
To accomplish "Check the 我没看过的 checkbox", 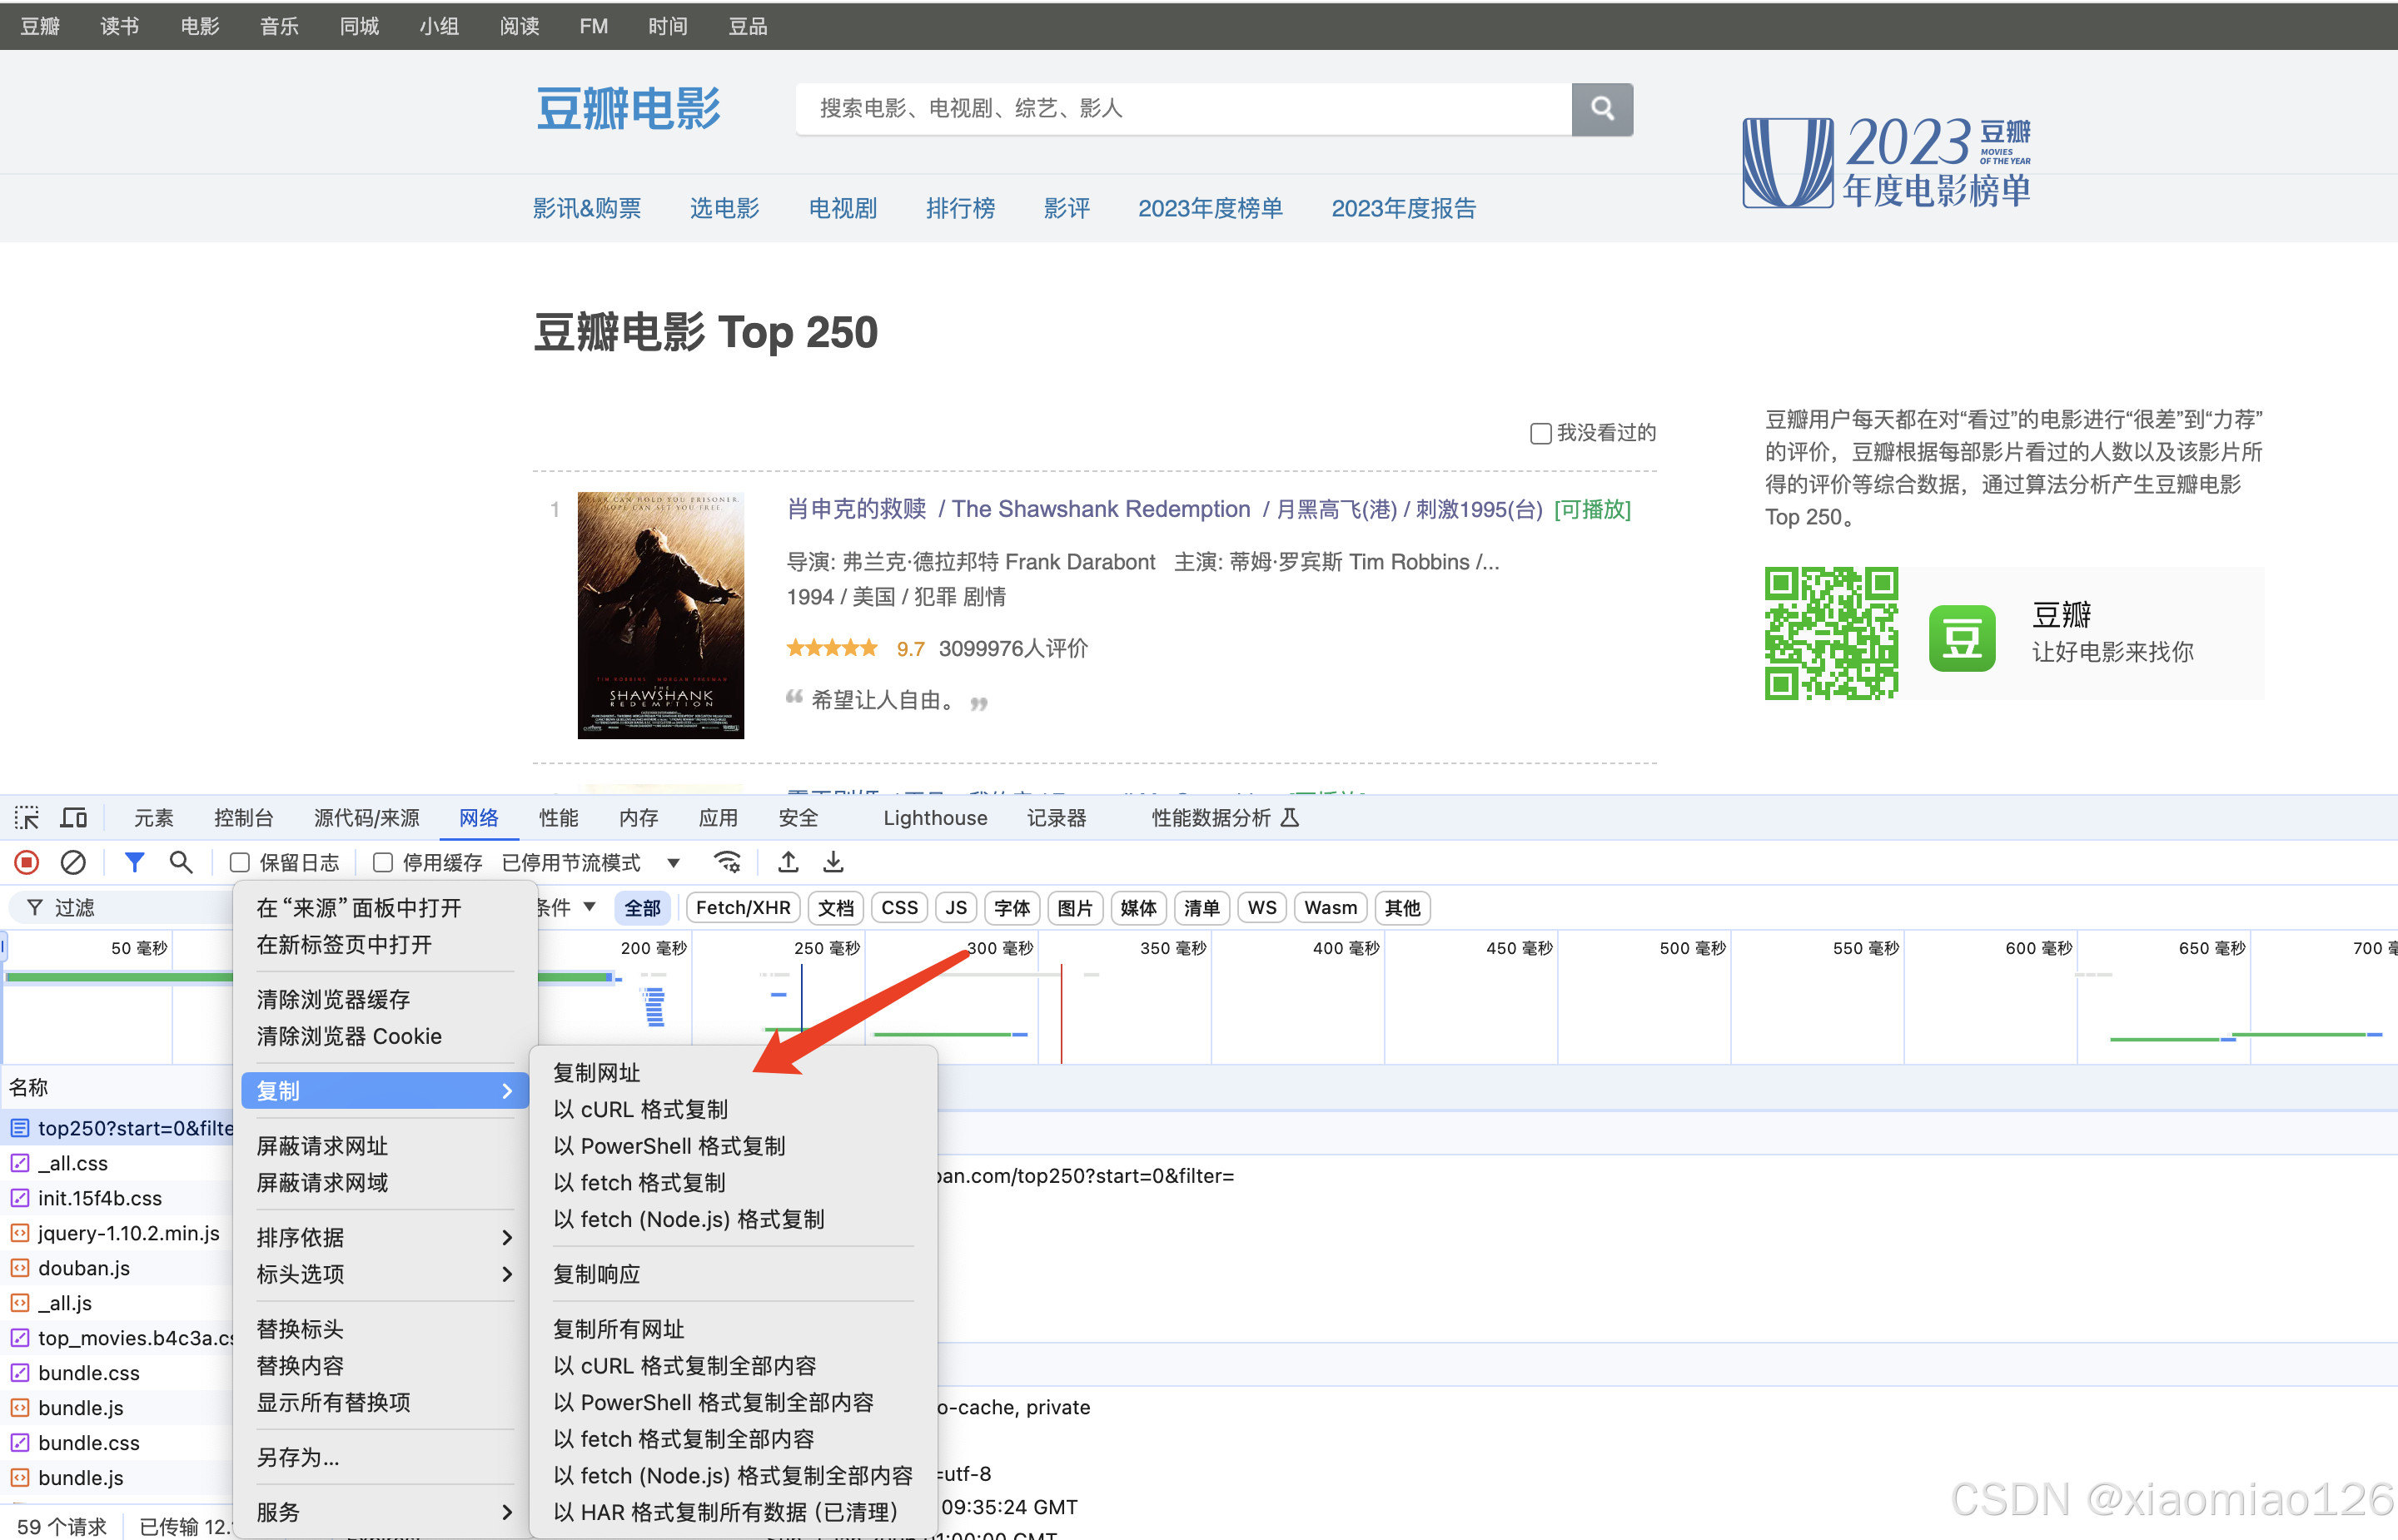I will pyautogui.click(x=1541, y=433).
